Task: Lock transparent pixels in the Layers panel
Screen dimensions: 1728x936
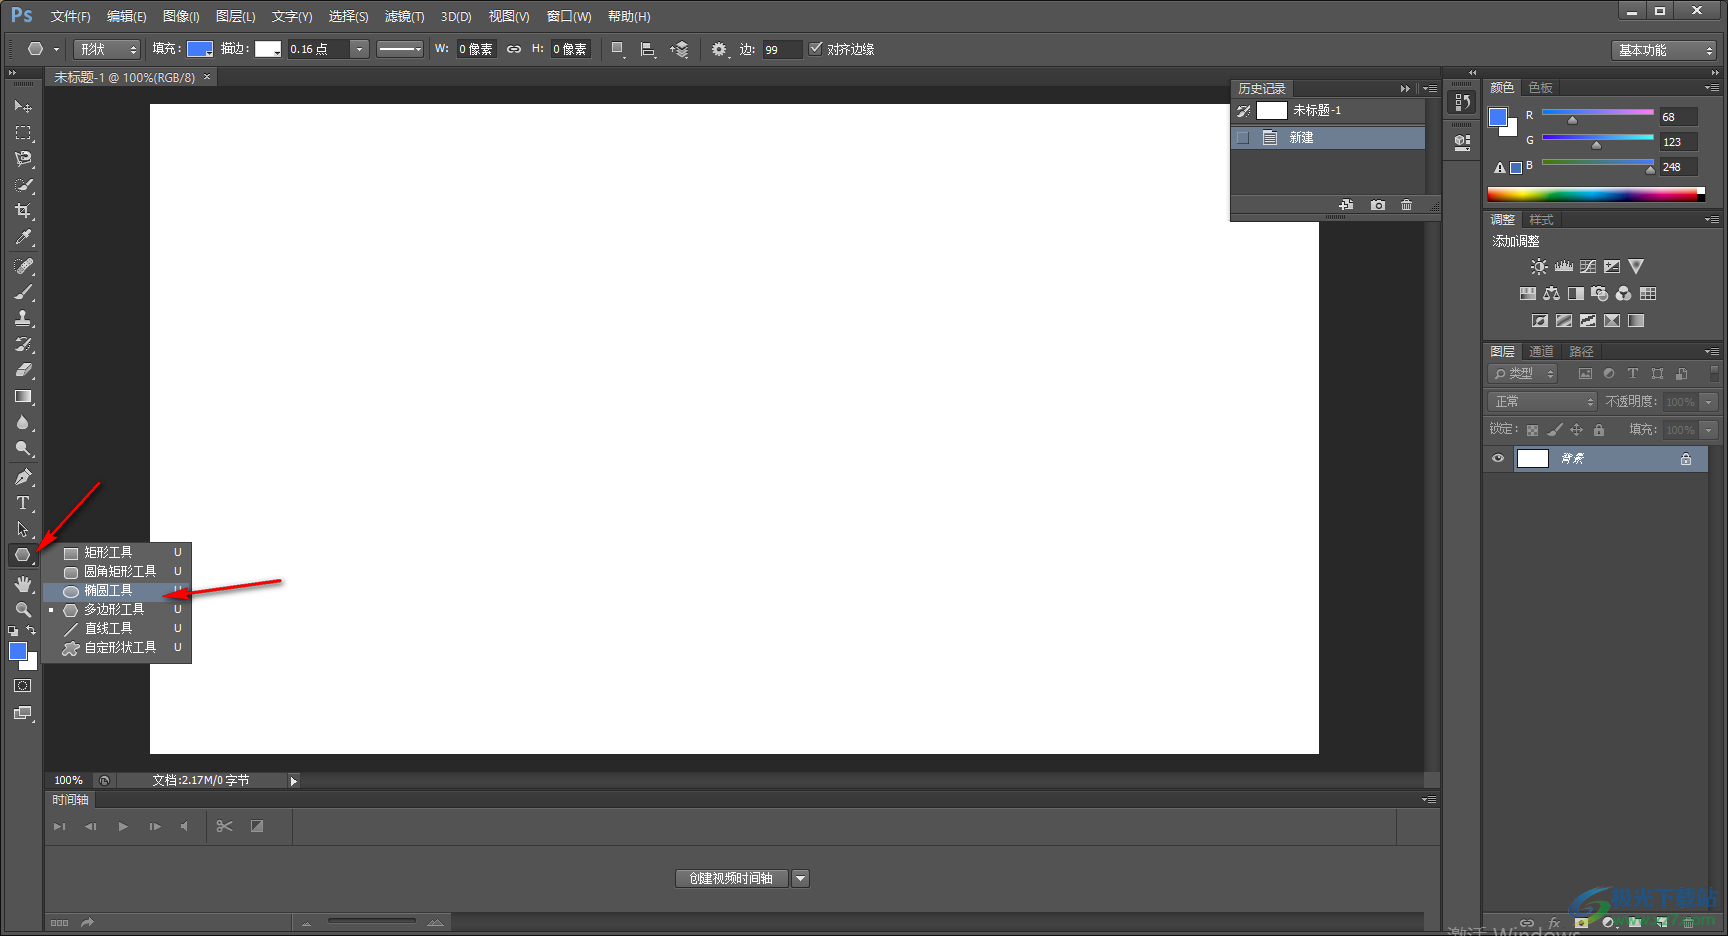Action: (x=1532, y=430)
